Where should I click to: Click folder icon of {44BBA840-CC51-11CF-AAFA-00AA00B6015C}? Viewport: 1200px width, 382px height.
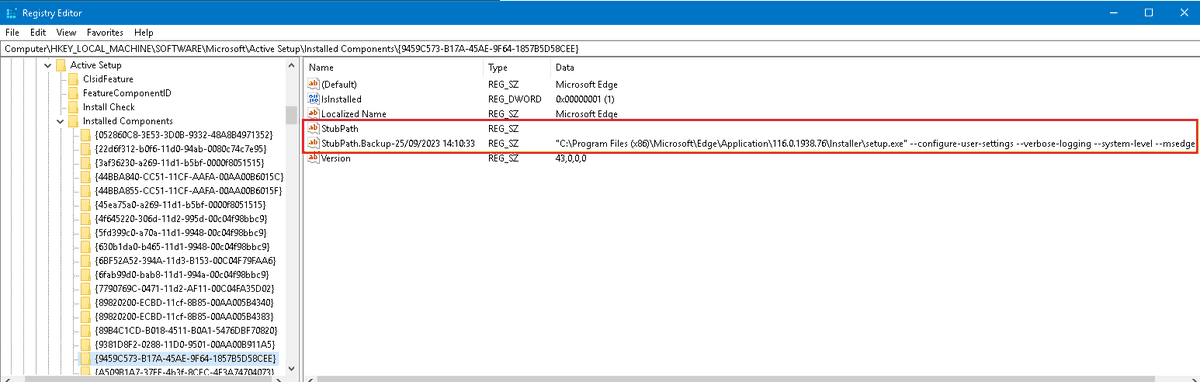[87, 176]
